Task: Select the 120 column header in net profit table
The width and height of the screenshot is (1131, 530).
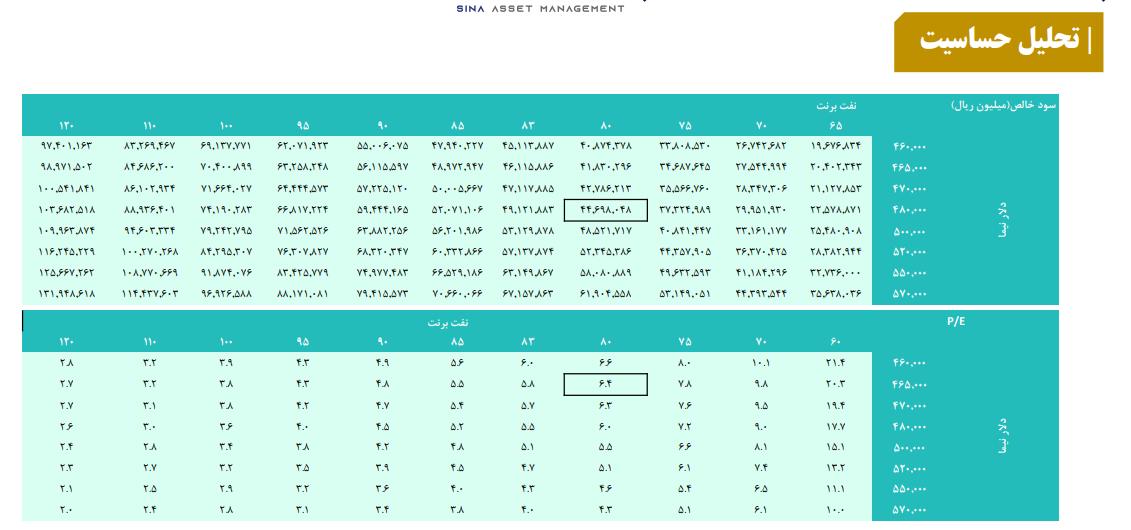Action: click(67, 125)
